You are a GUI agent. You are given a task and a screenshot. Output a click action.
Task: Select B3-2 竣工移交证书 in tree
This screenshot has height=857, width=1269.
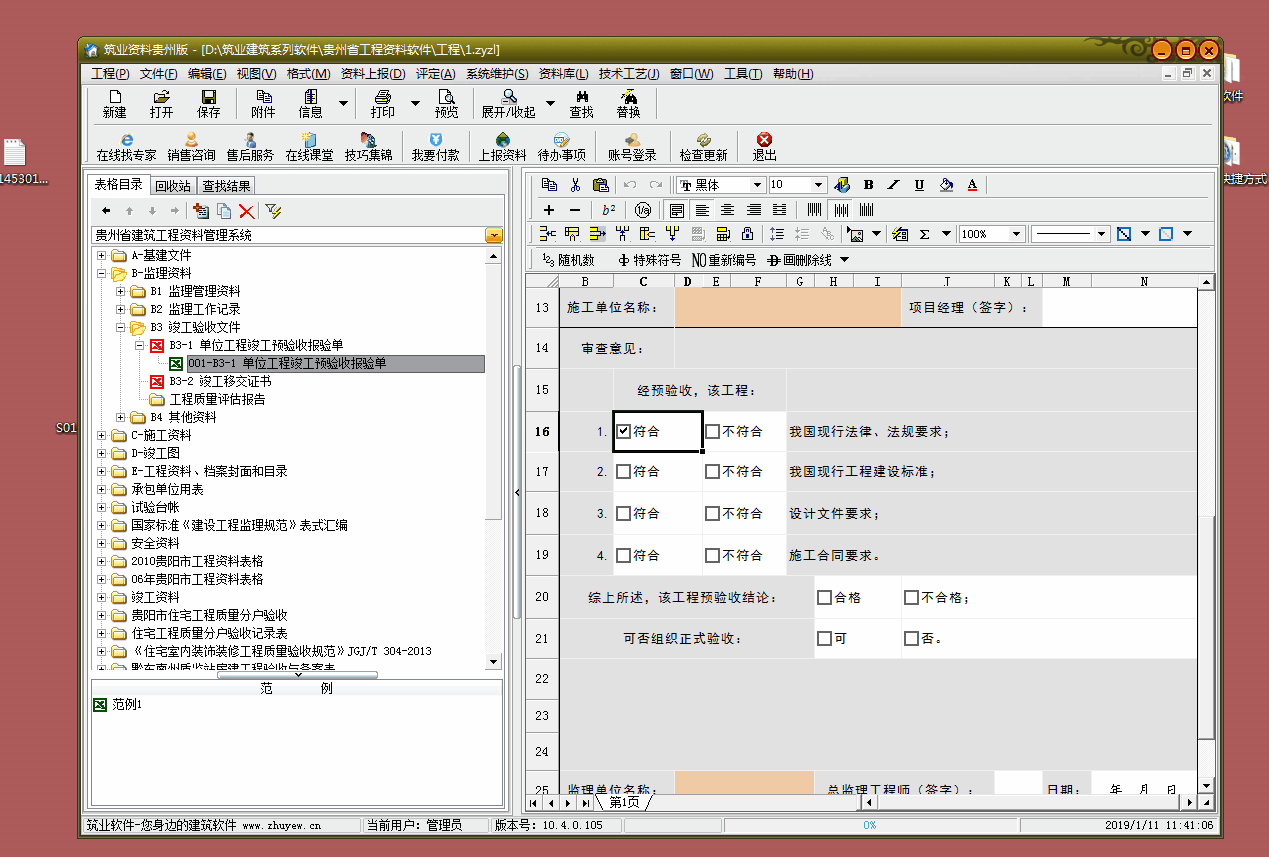pyautogui.click(x=219, y=381)
